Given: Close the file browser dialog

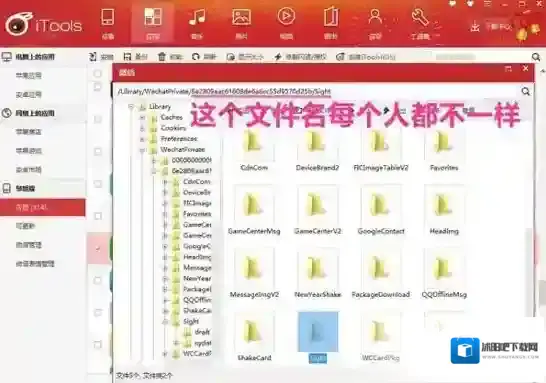Looking at the screenshot, I should 525,69.
